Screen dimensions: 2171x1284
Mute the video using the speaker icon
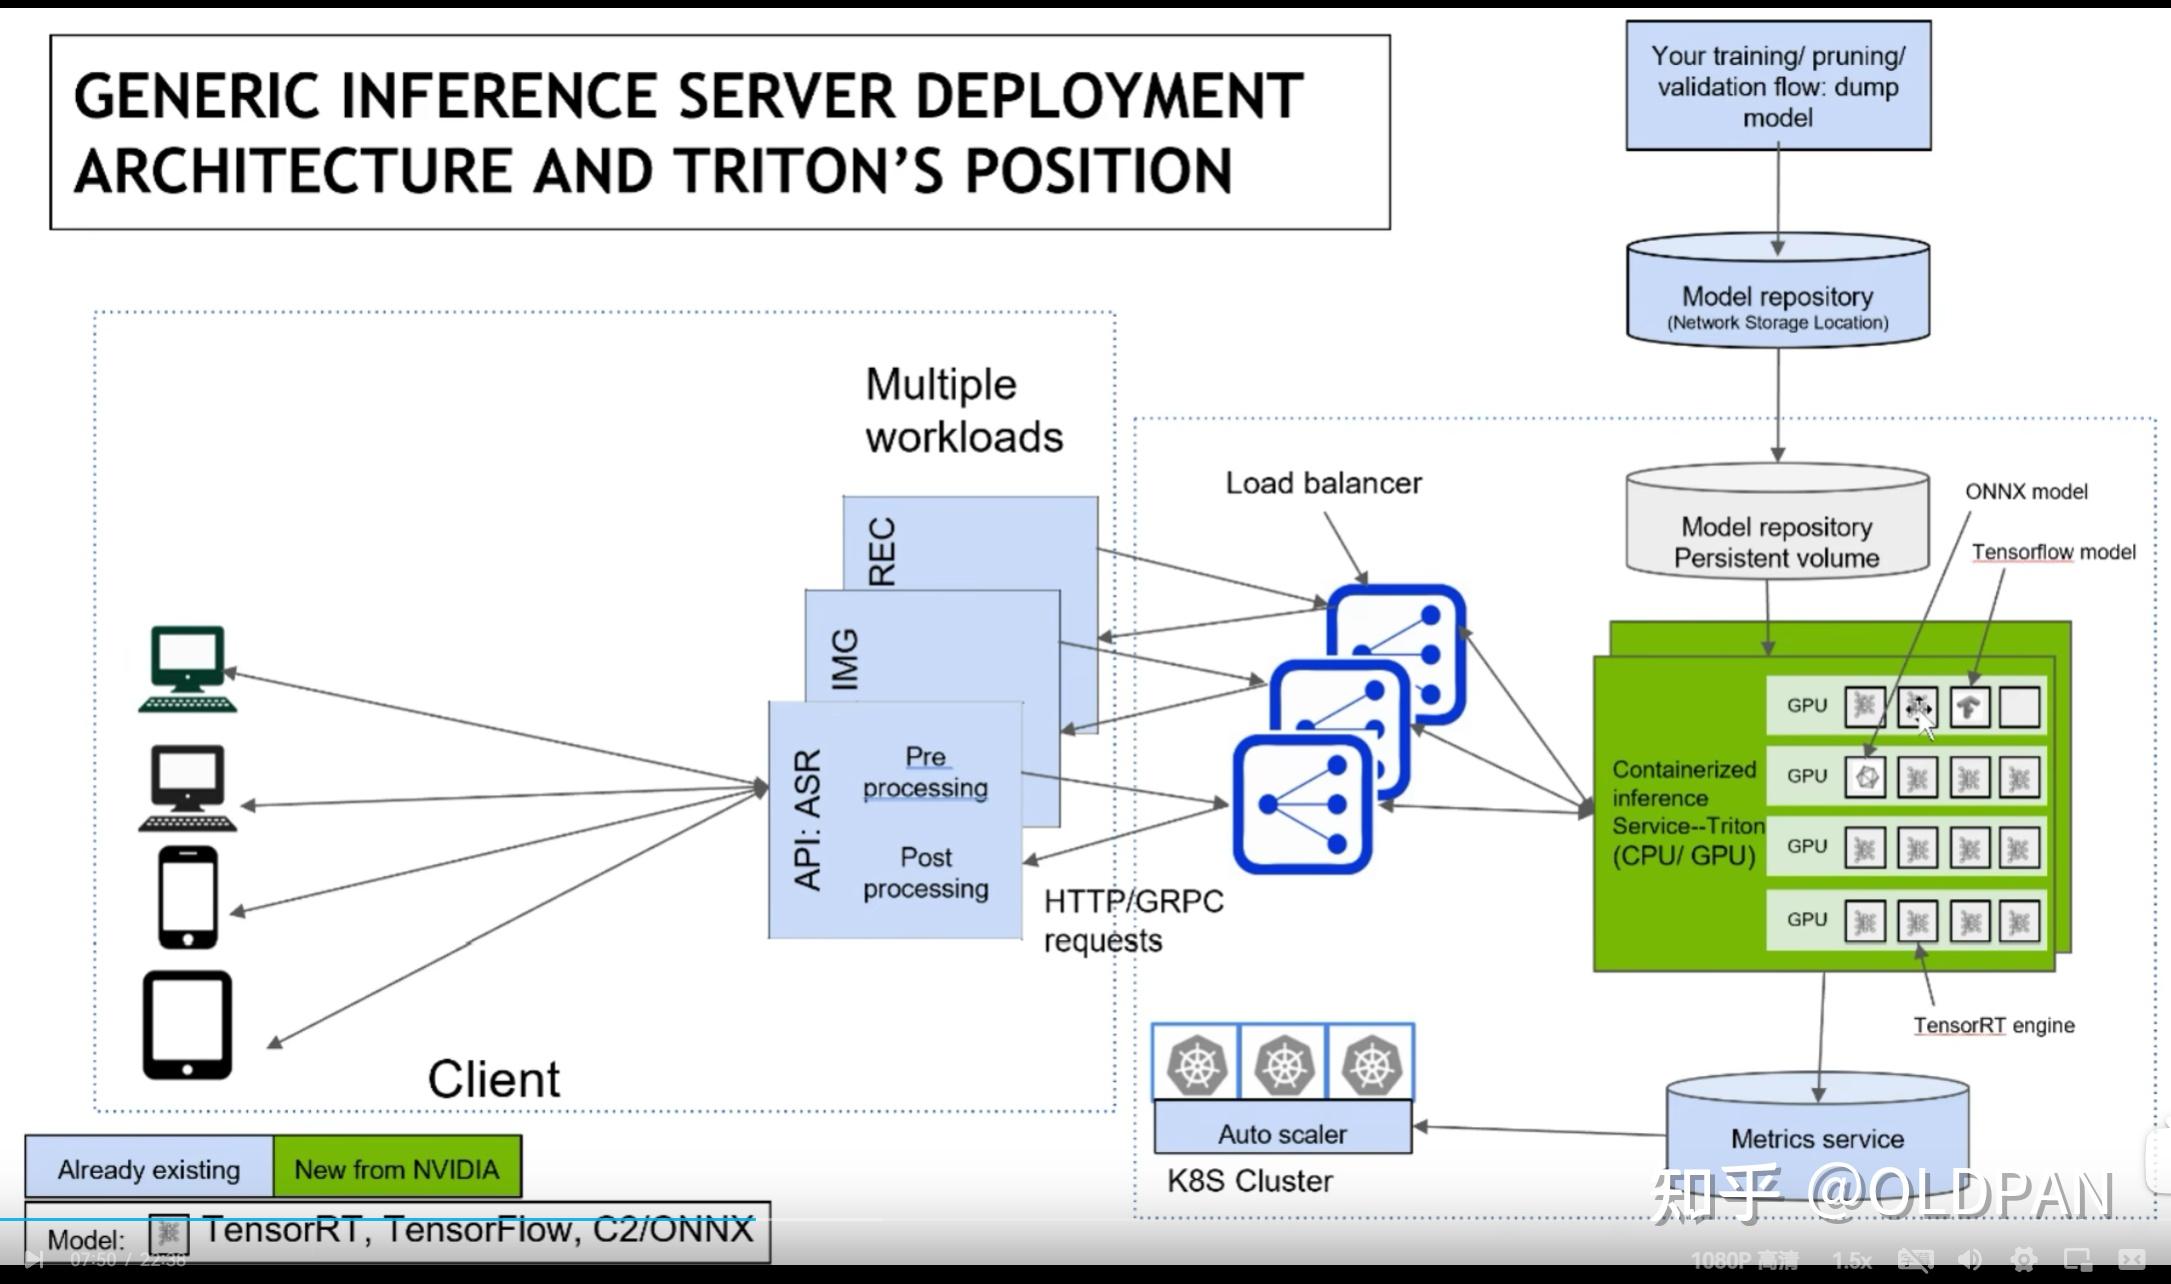pyautogui.click(x=1968, y=1259)
